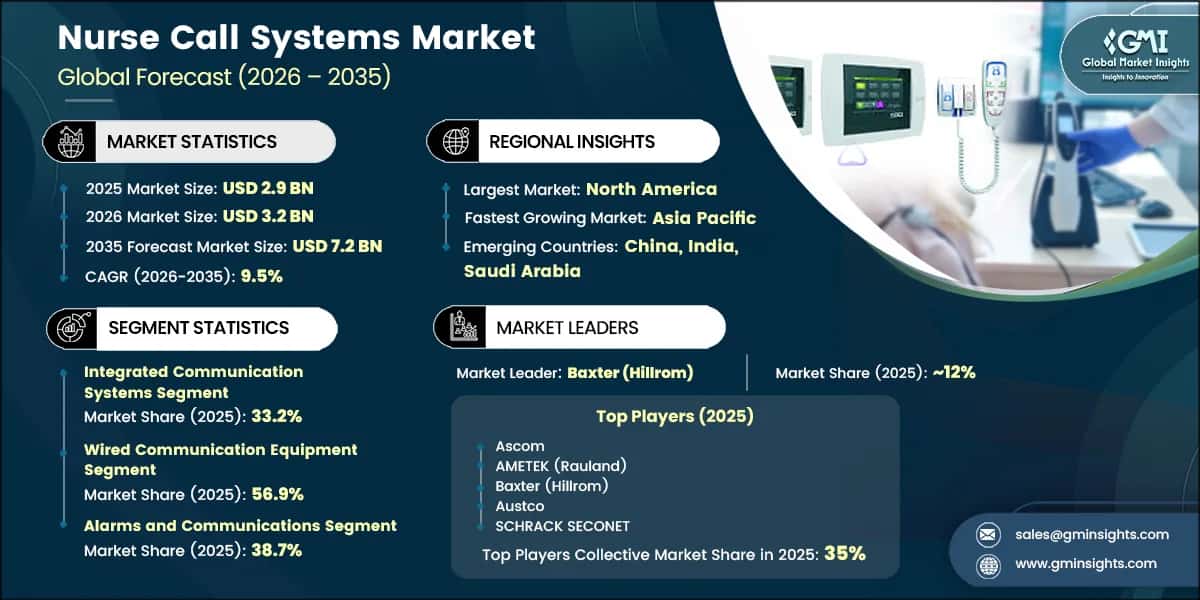Image resolution: width=1200 pixels, height=600 pixels.
Task: Click the Top Players Collective Market Share 35% line
Action: pos(674,553)
